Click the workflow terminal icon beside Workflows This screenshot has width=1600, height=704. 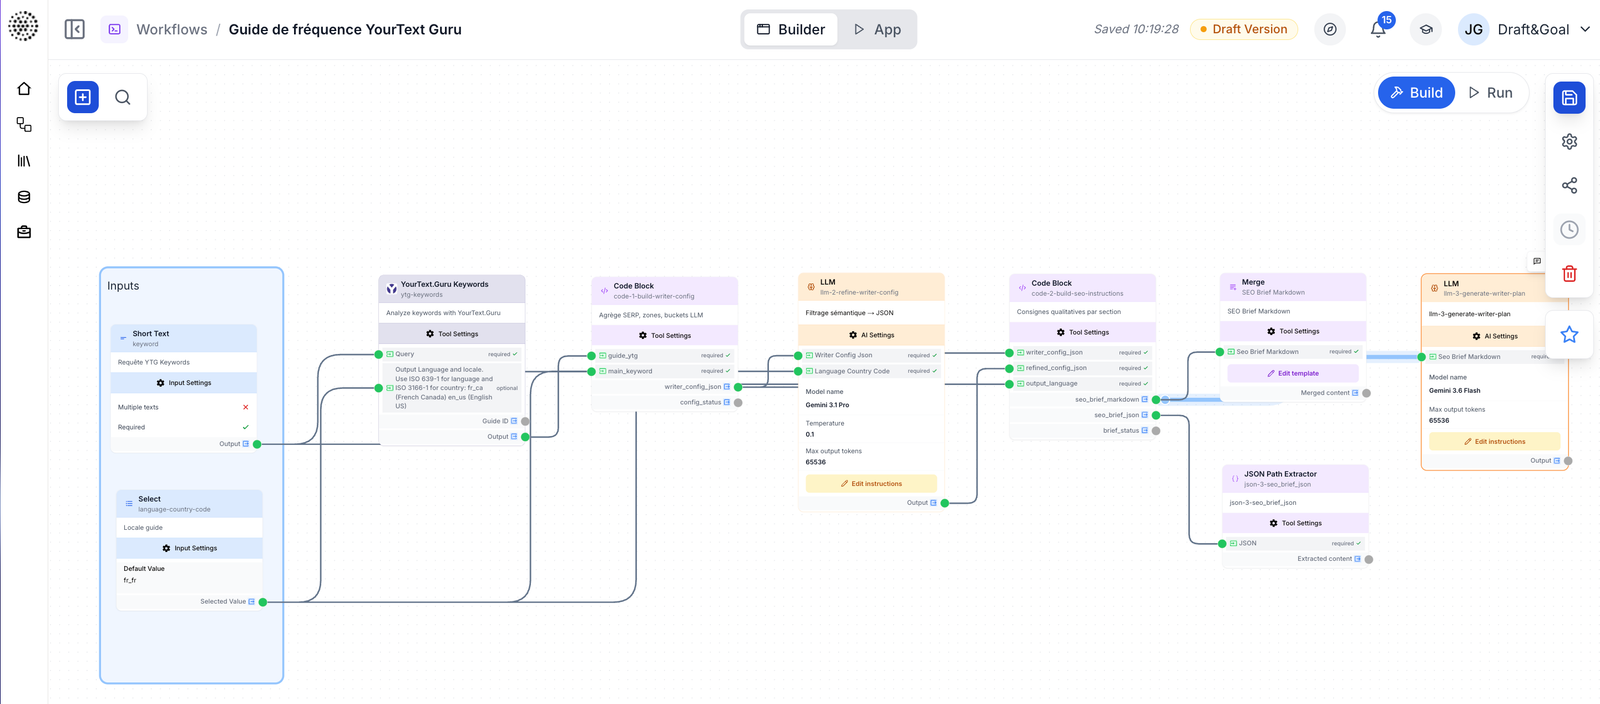tap(114, 29)
